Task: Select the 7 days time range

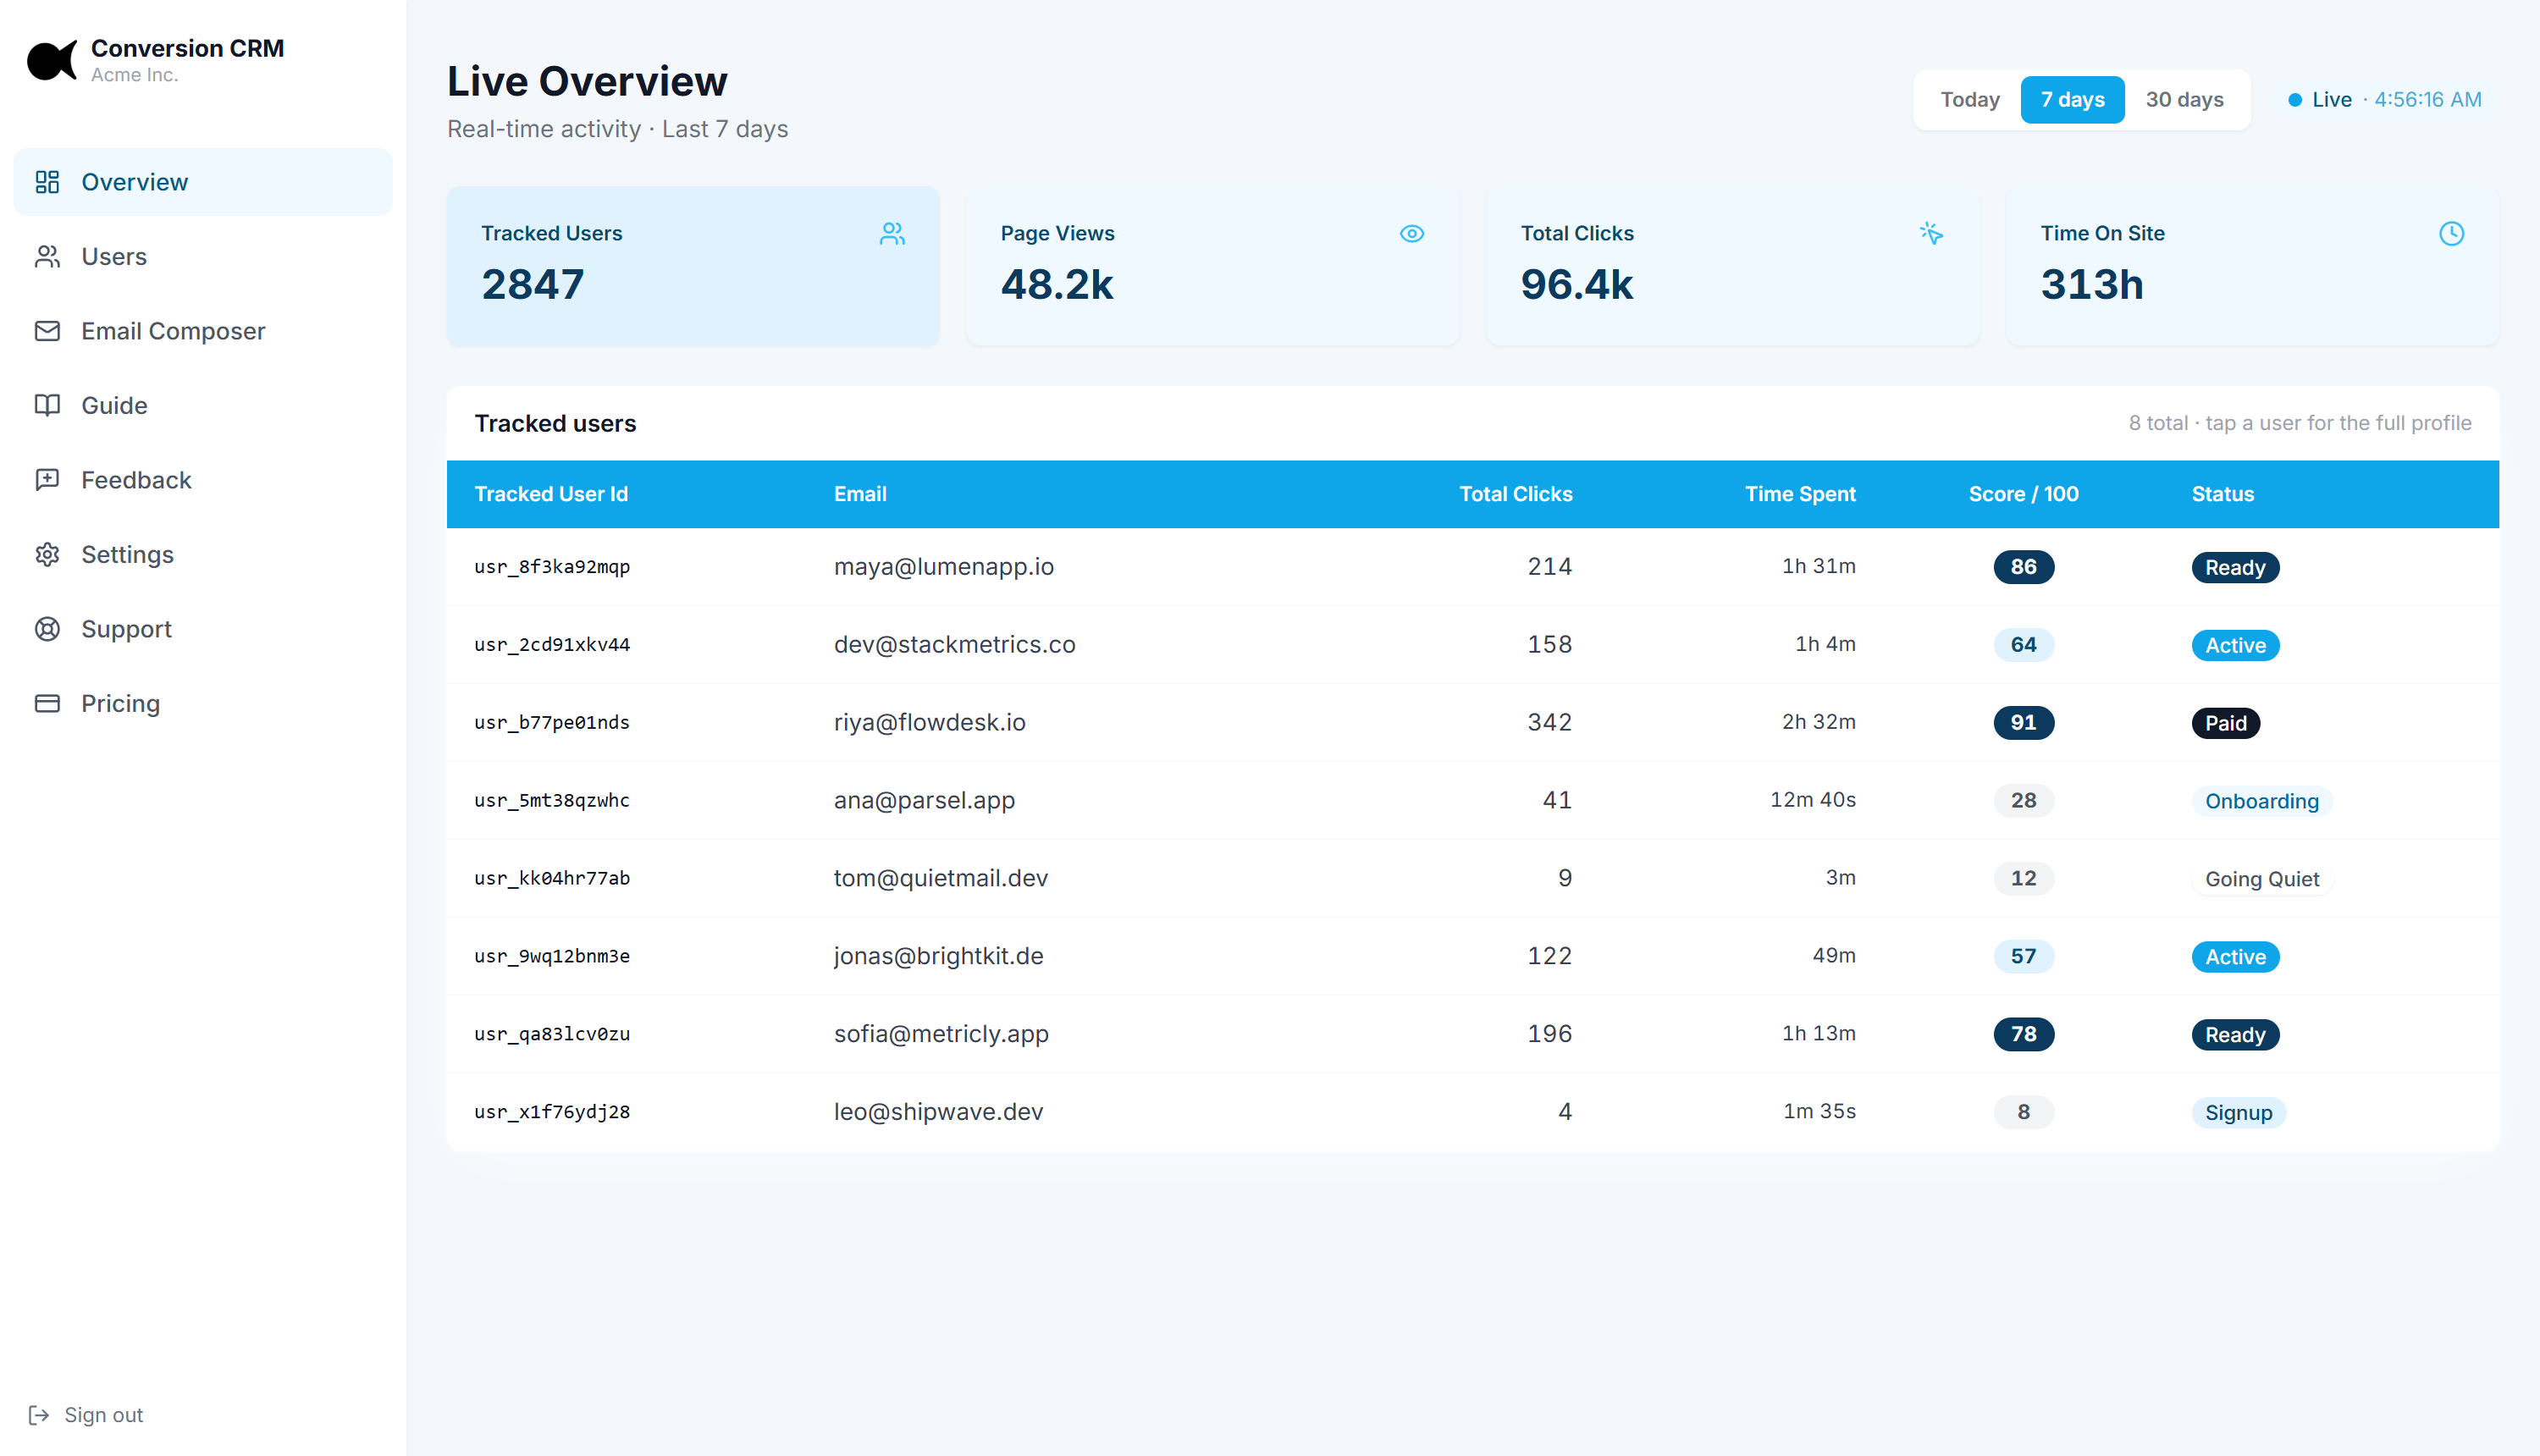Action: pyautogui.click(x=2072, y=100)
